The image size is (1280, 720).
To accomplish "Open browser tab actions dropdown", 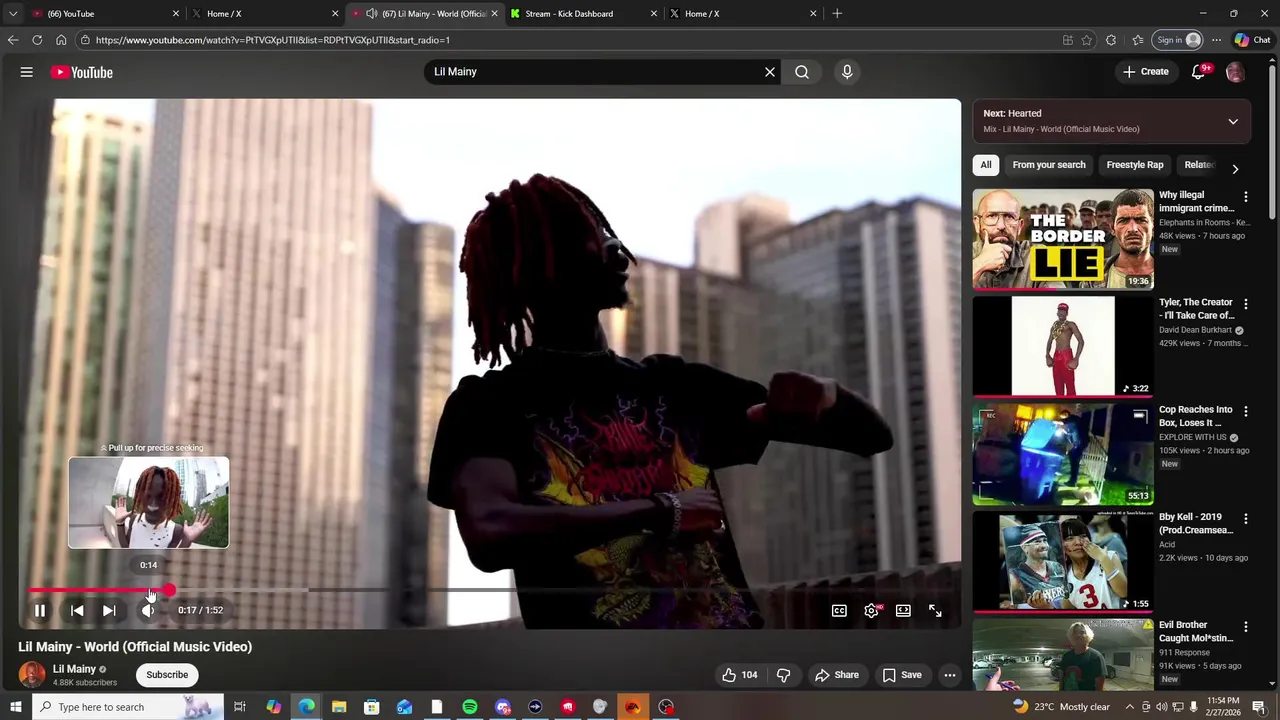I will [12, 14].
